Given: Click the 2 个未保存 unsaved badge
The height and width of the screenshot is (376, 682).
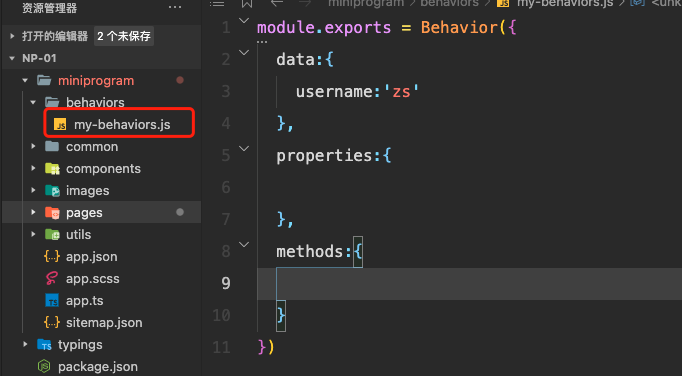Looking at the screenshot, I should tap(124, 36).
